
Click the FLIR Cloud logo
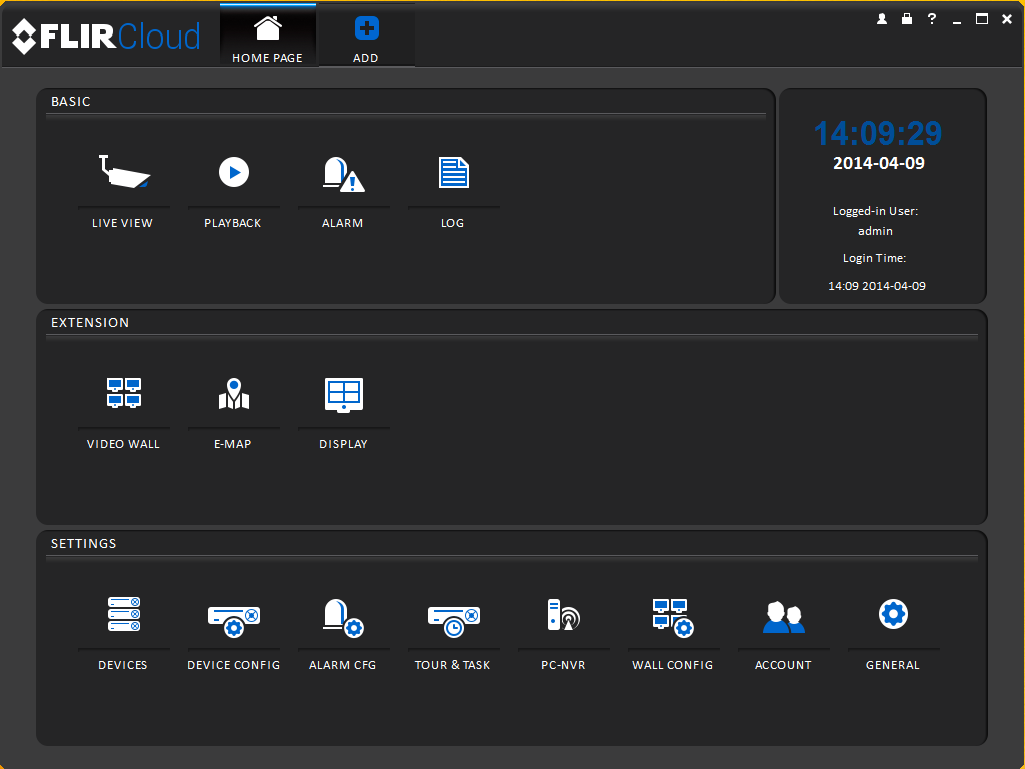[106, 37]
